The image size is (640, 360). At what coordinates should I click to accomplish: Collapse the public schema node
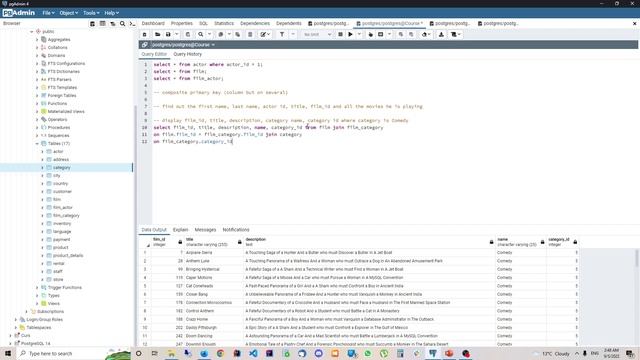click(32, 31)
